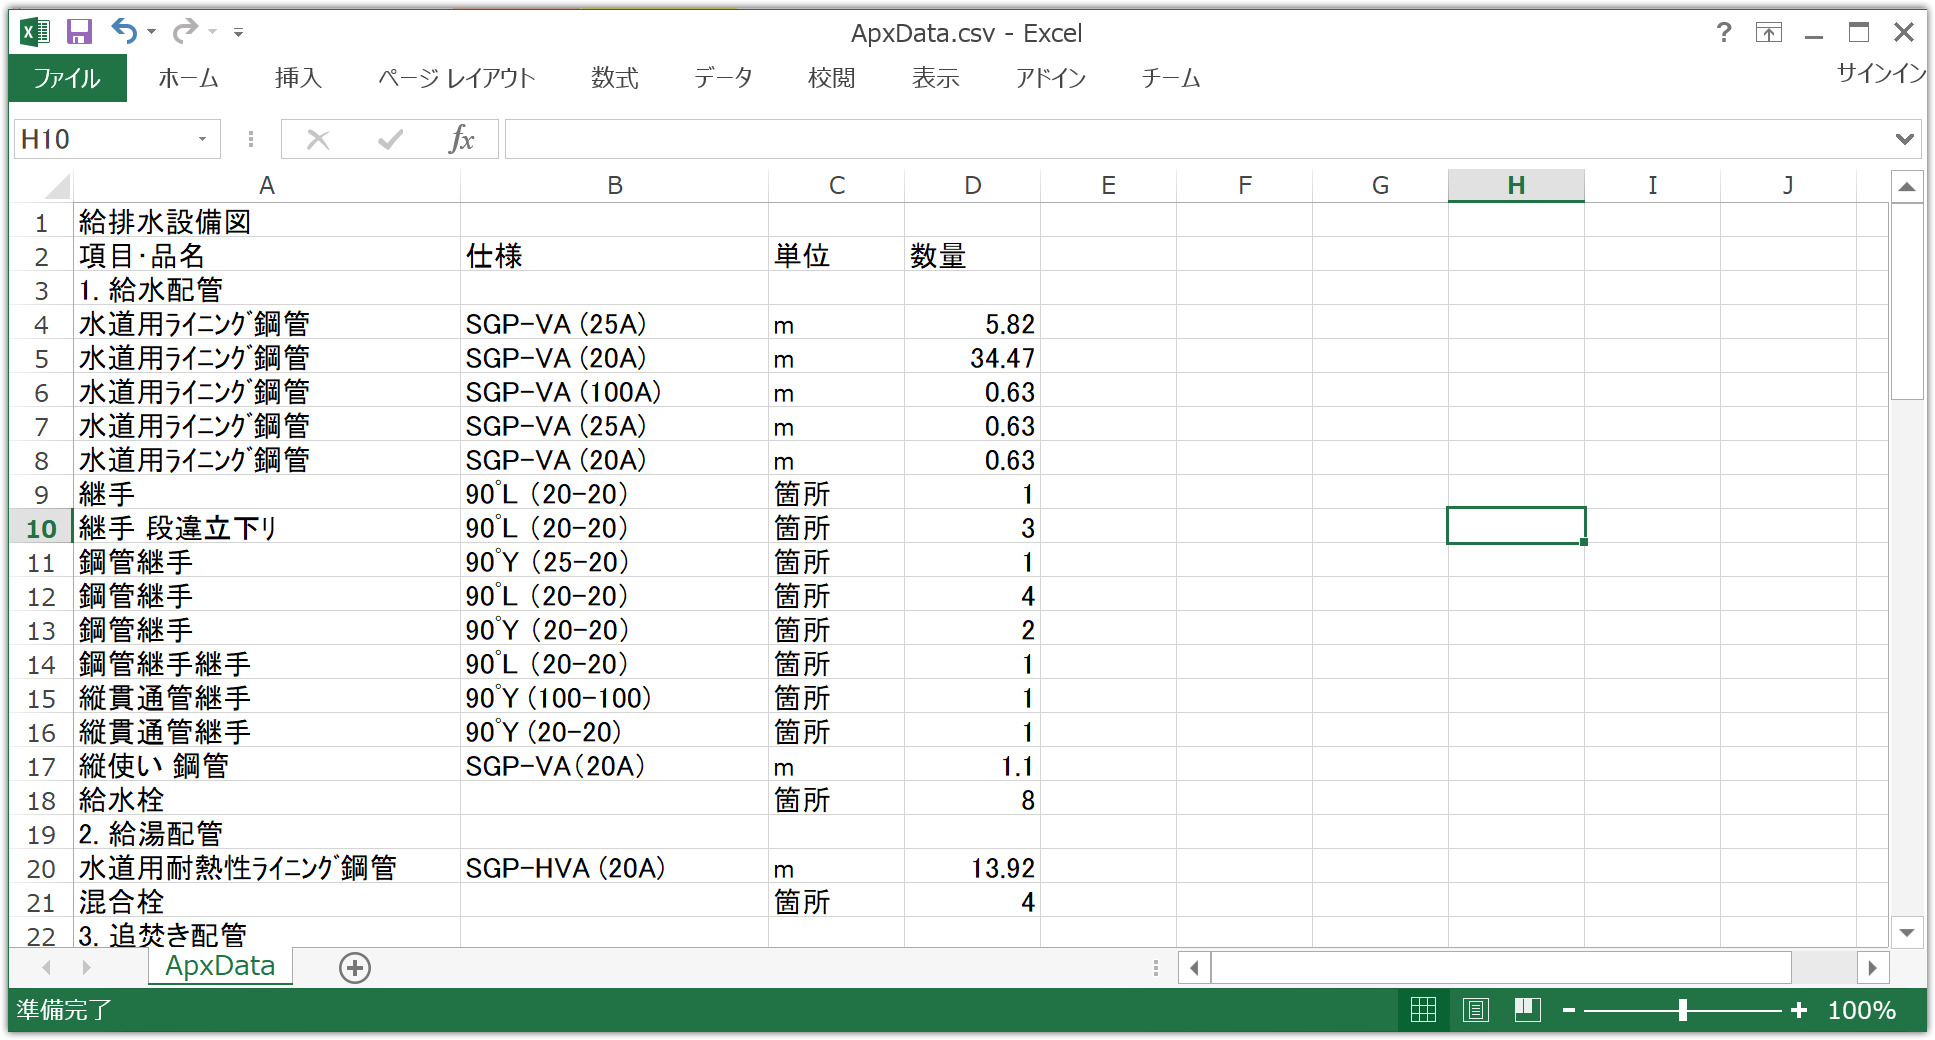1935x1040 pixels.
Task: Open the ファイル tab
Action: (x=67, y=78)
